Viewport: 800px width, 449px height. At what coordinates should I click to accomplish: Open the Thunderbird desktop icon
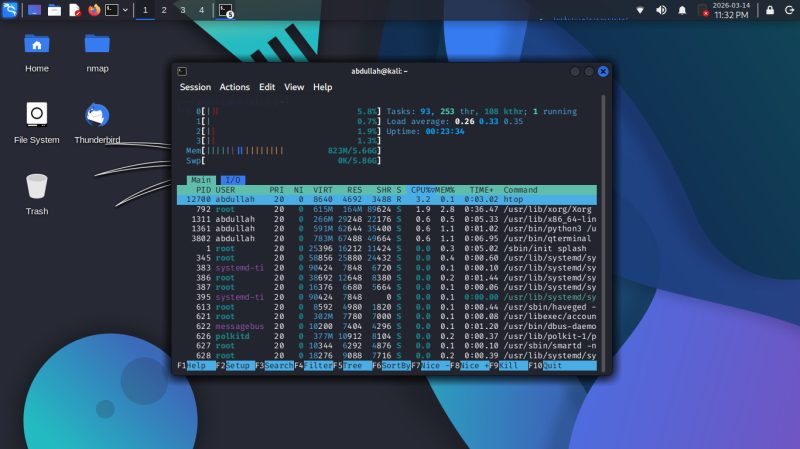click(96, 118)
